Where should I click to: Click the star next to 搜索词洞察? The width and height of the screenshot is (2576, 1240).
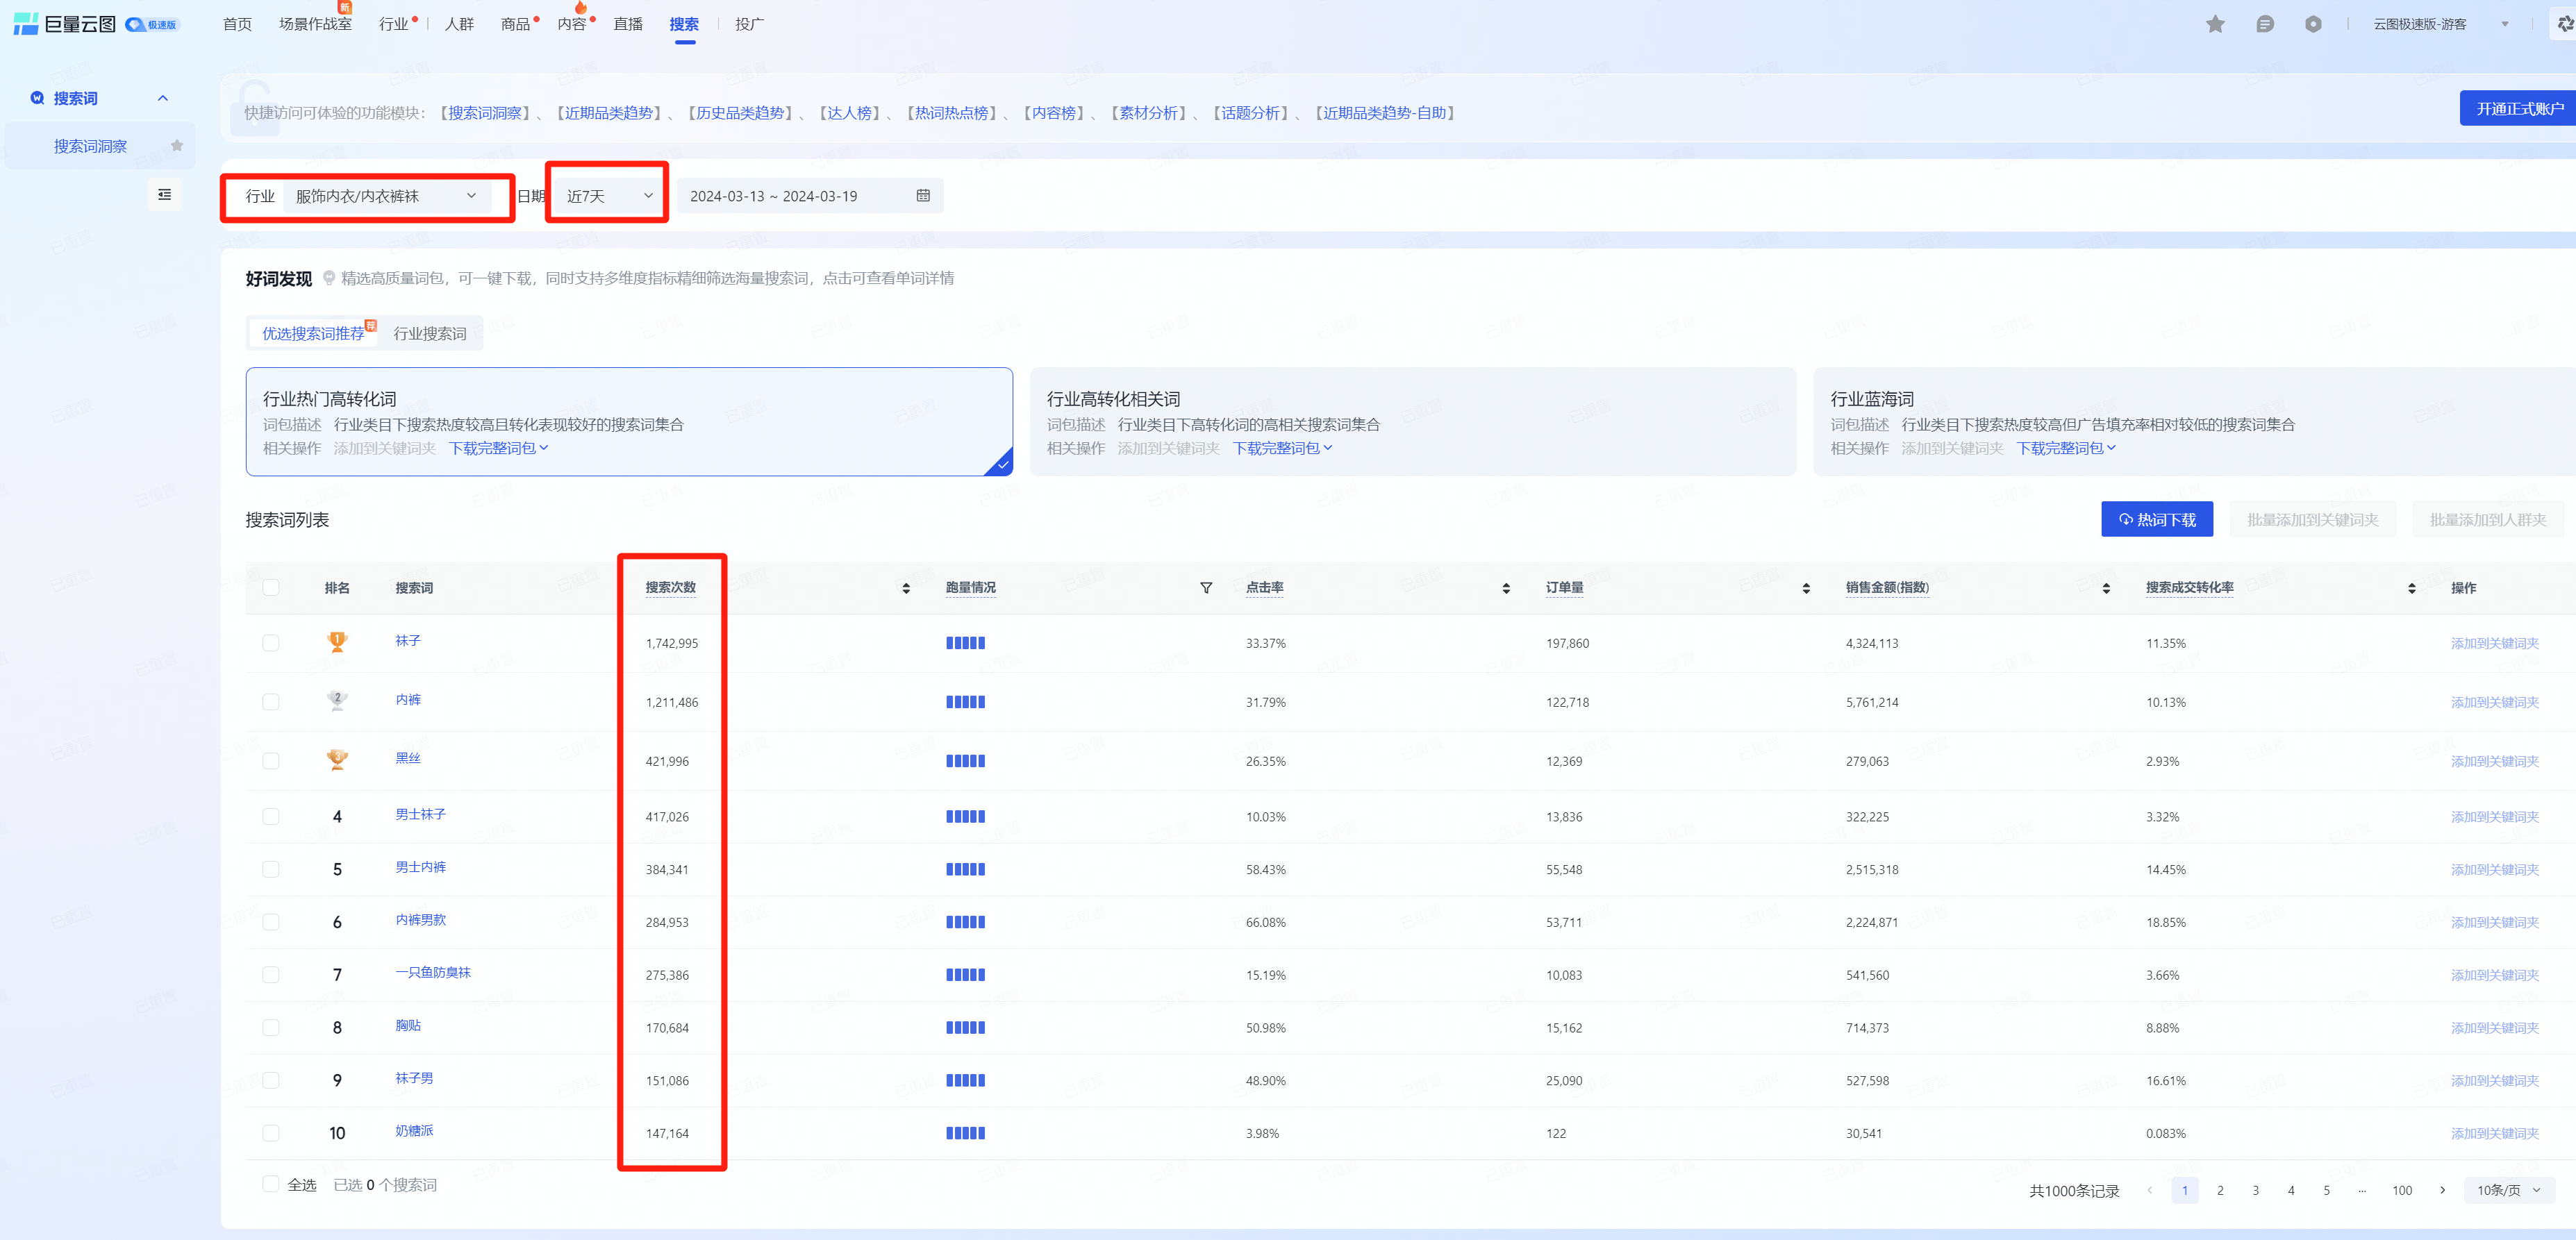tap(177, 146)
